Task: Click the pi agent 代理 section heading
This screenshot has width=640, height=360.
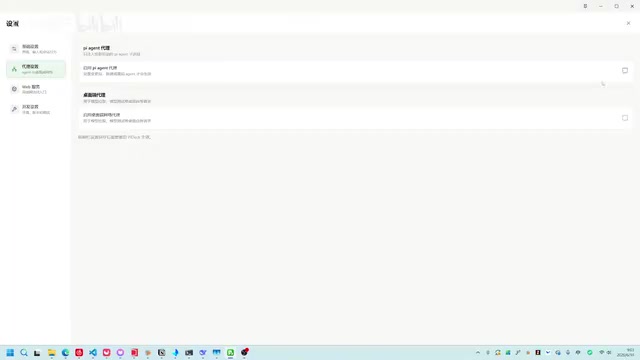Action: point(96,48)
